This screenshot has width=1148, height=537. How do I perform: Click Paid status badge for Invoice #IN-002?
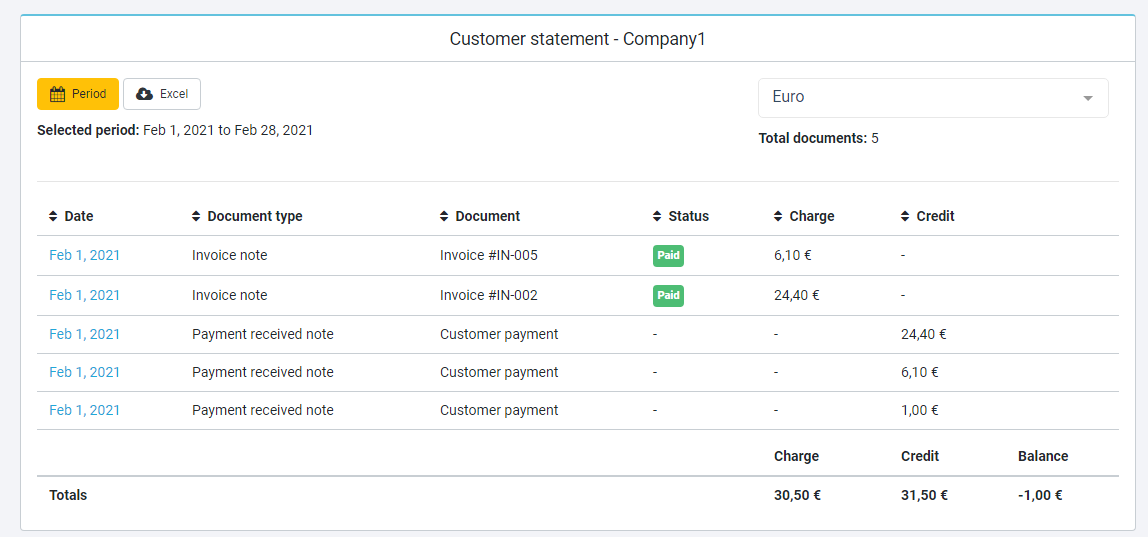[668, 295]
